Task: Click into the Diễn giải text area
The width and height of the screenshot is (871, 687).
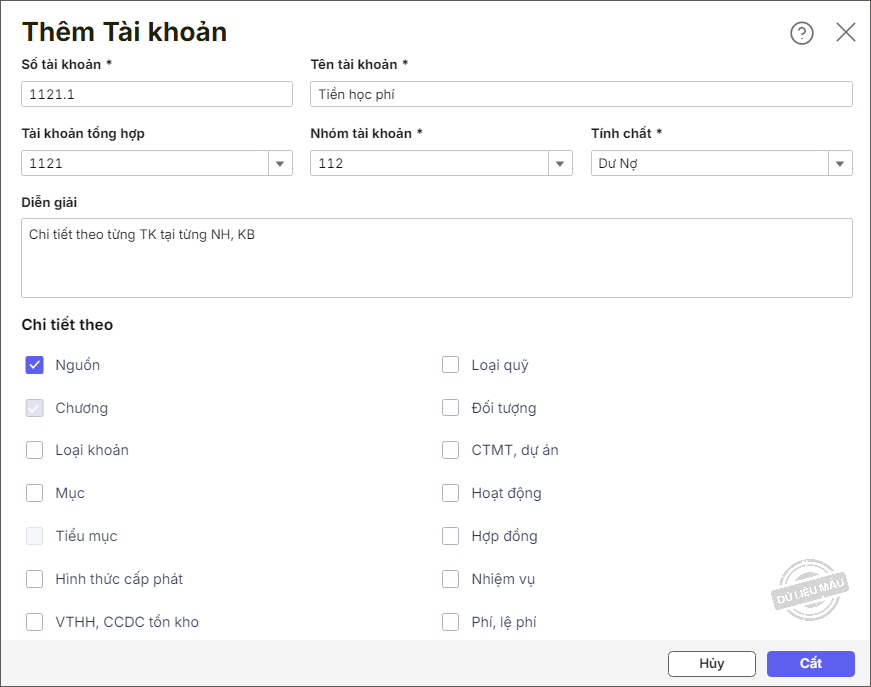Action: 436,258
